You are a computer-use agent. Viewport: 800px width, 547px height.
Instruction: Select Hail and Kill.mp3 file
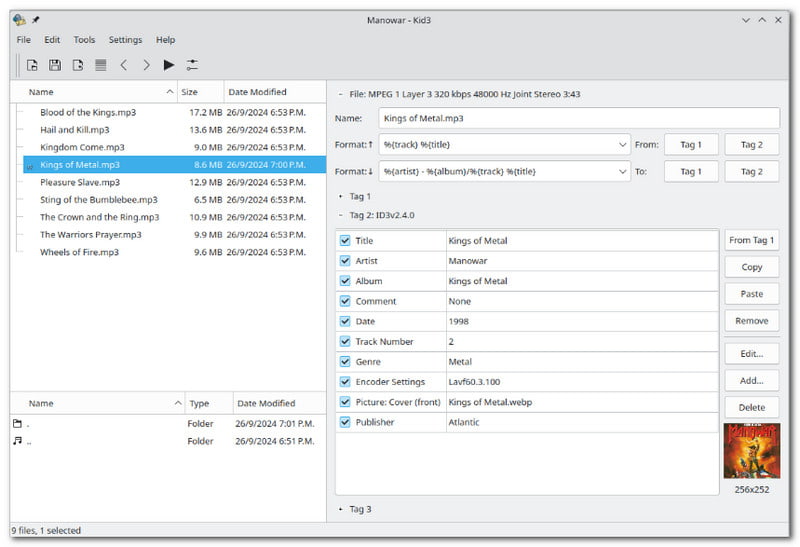click(x=173, y=130)
